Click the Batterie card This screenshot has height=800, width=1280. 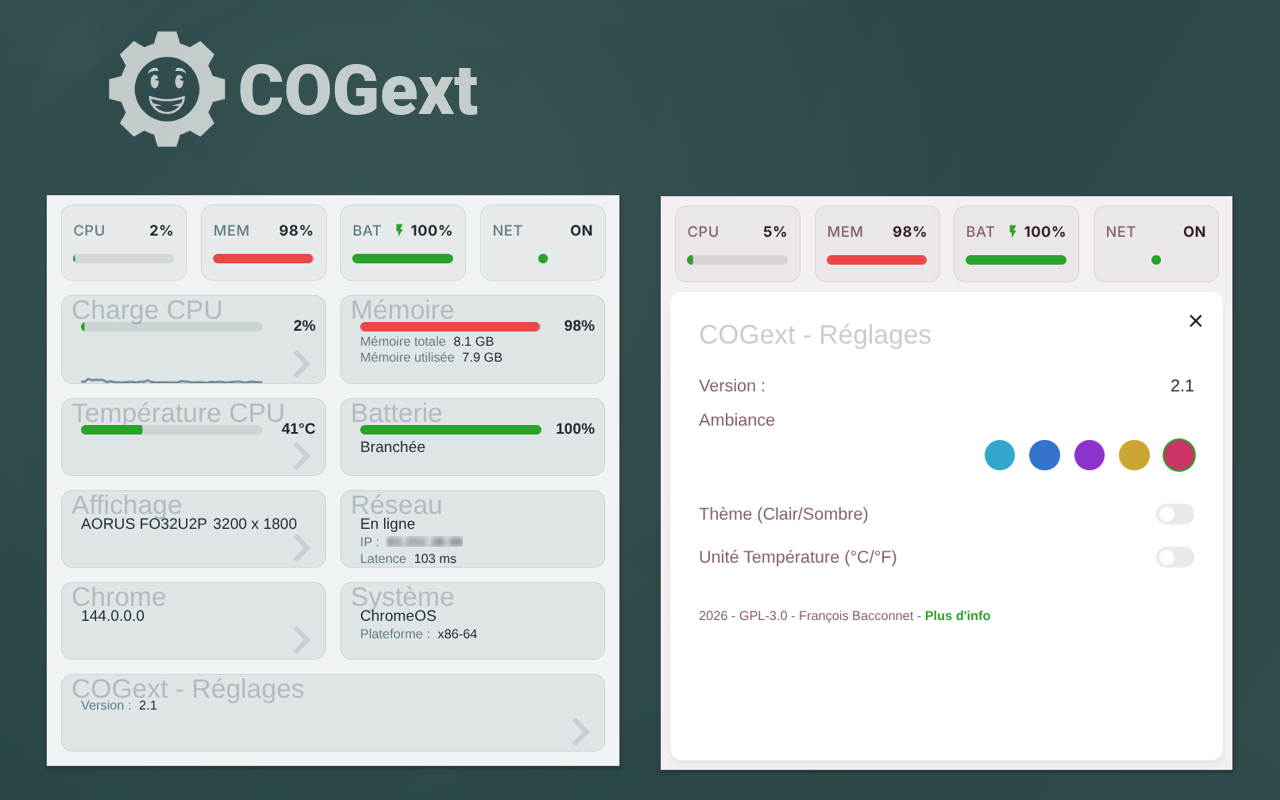click(473, 437)
